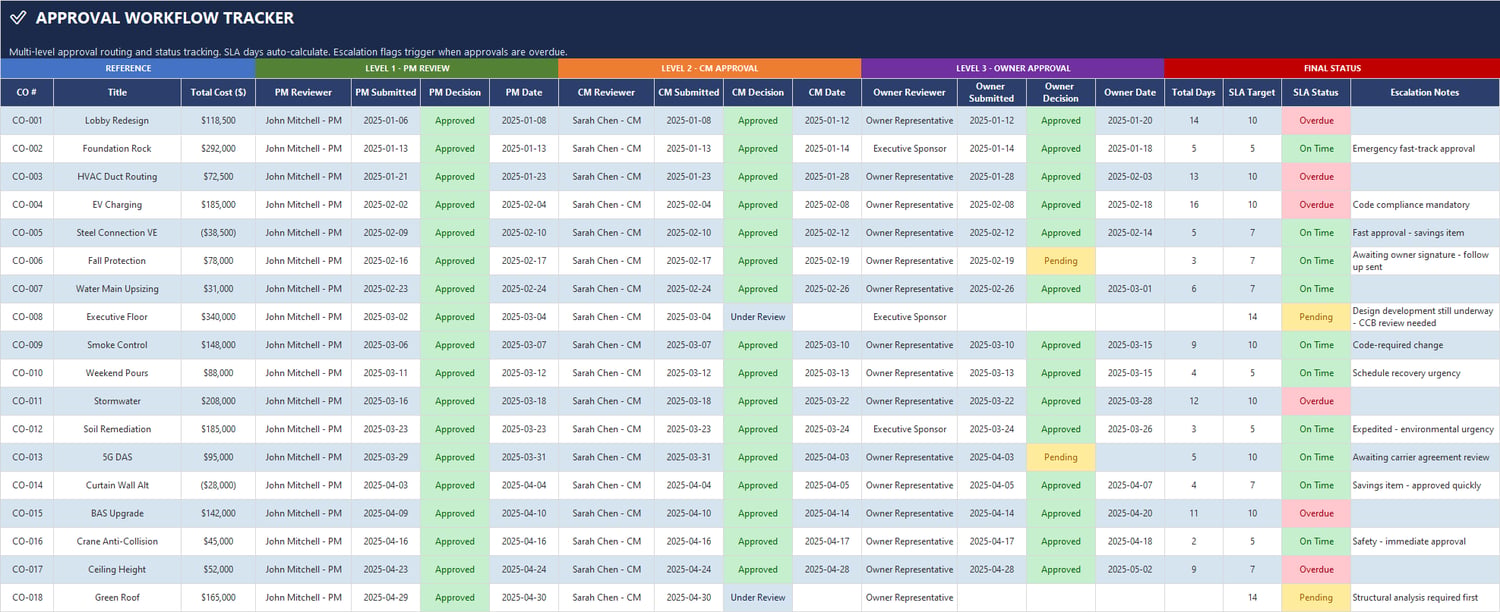Click the 'Total Days' column header
Image resolution: width=1500 pixels, height=612 pixels.
pos(1194,92)
